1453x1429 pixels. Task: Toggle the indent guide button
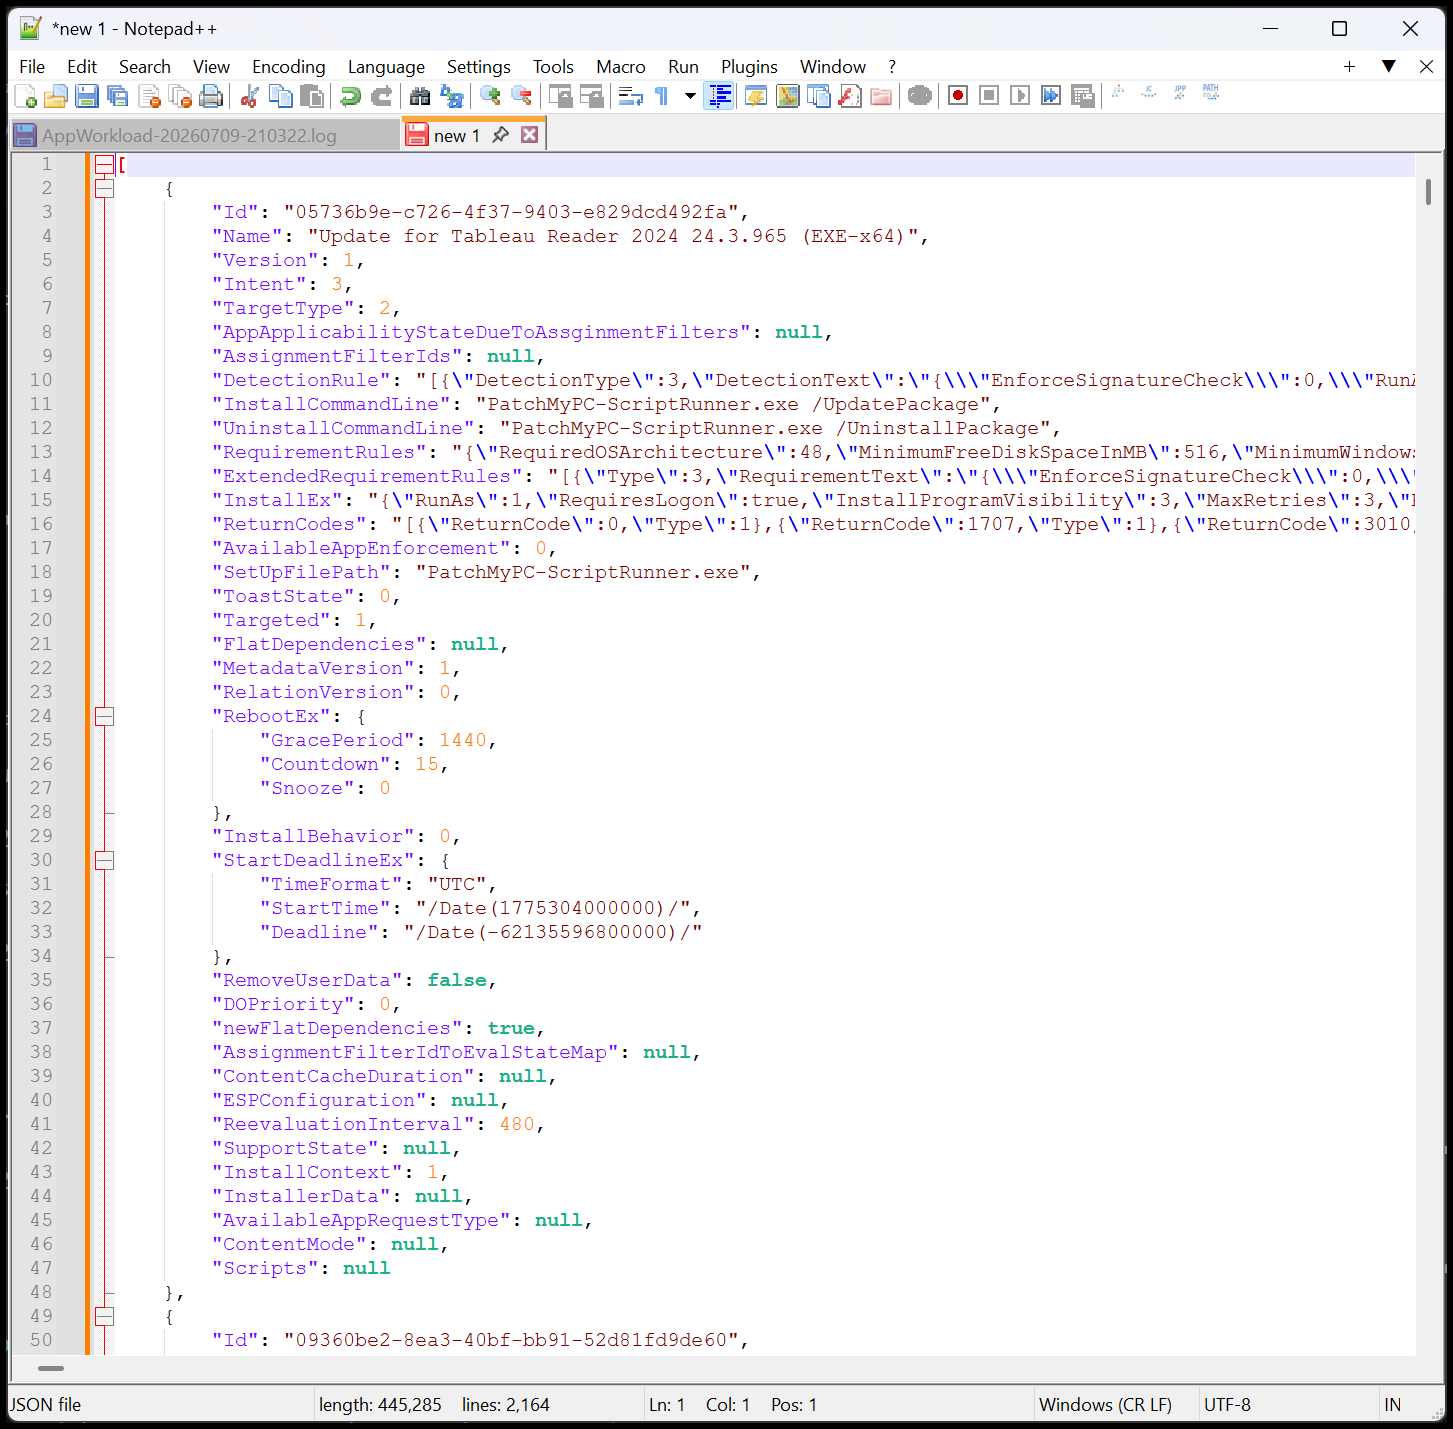tap(719, 96)
